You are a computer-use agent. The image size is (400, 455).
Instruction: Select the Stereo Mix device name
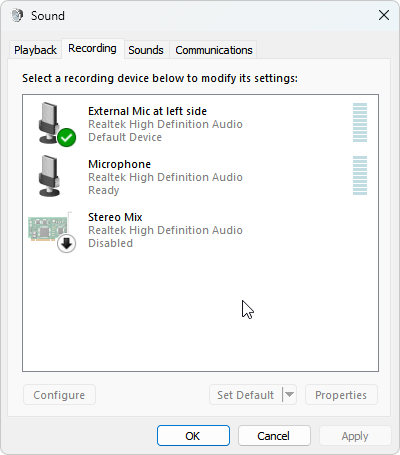click(x=115, y=217)
